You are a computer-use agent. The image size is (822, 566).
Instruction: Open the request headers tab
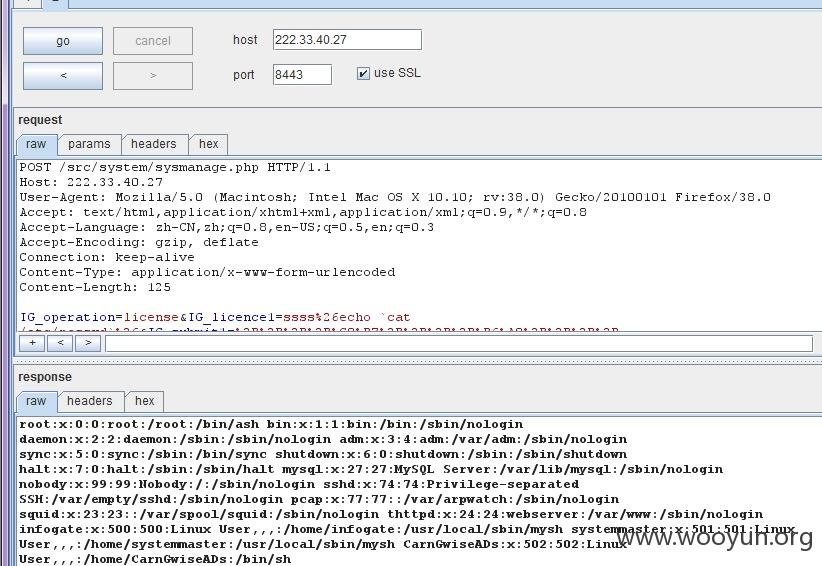154,144
